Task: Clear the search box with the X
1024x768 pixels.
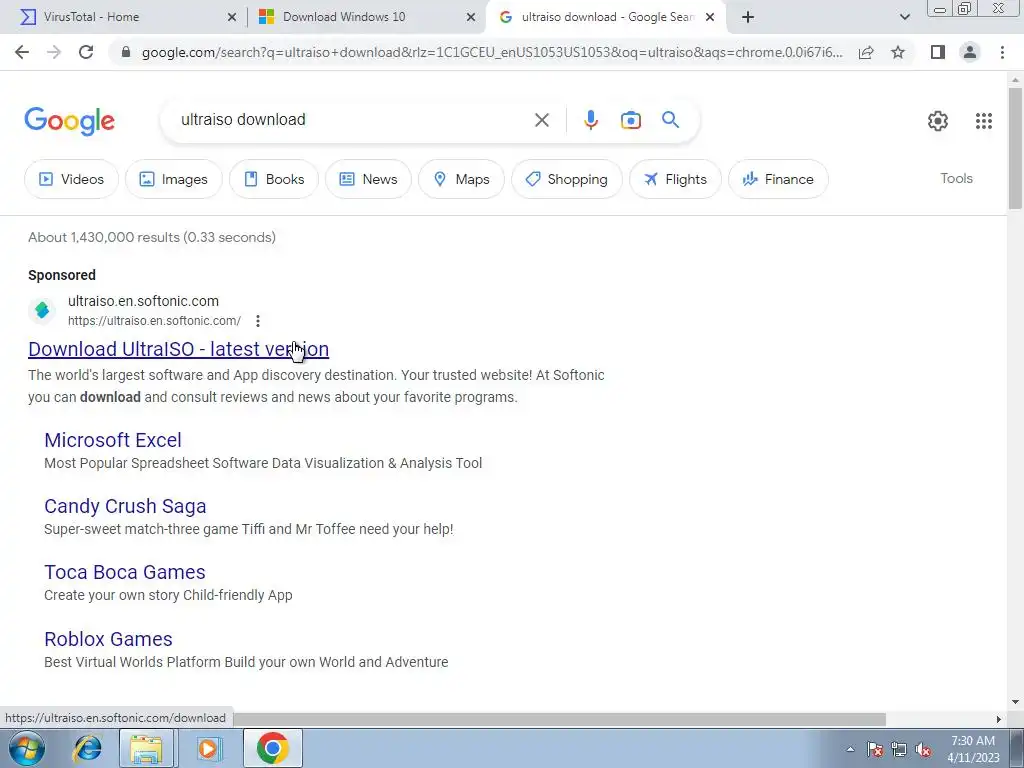Action: 541,120
